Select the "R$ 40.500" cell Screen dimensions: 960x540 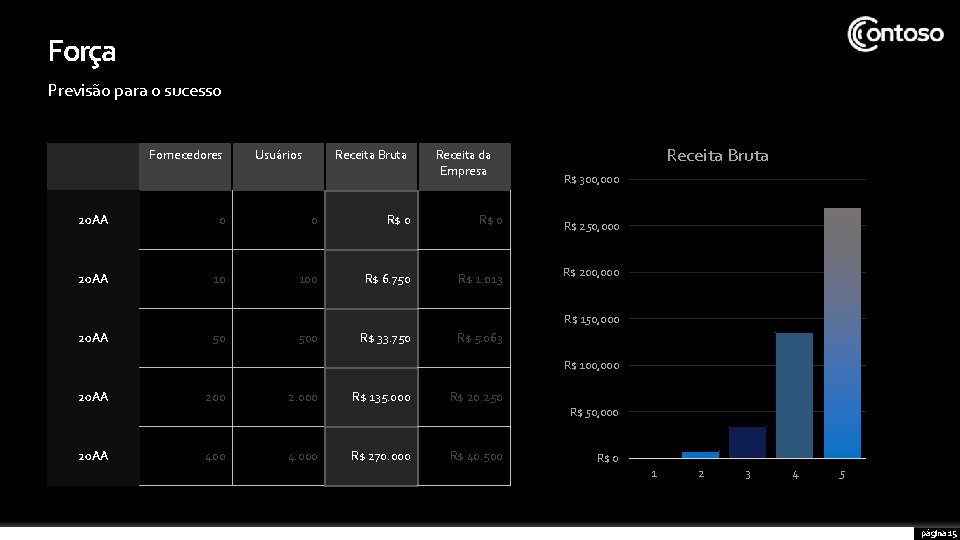(x=464, y=456)
